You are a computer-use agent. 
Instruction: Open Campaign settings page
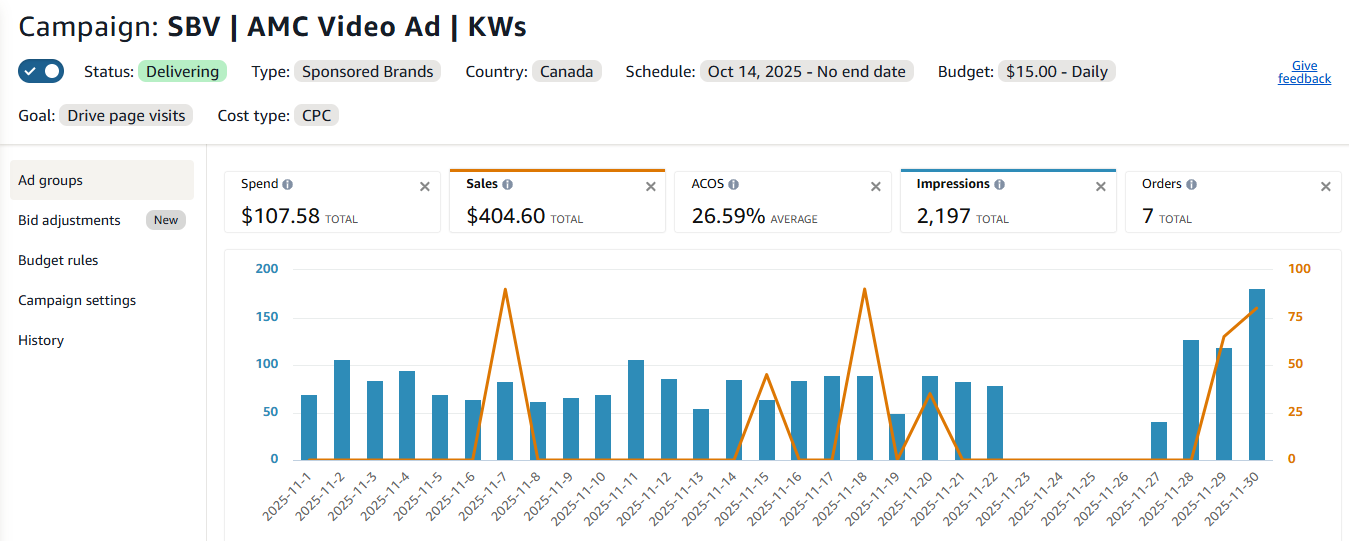(x=77, y=300)
